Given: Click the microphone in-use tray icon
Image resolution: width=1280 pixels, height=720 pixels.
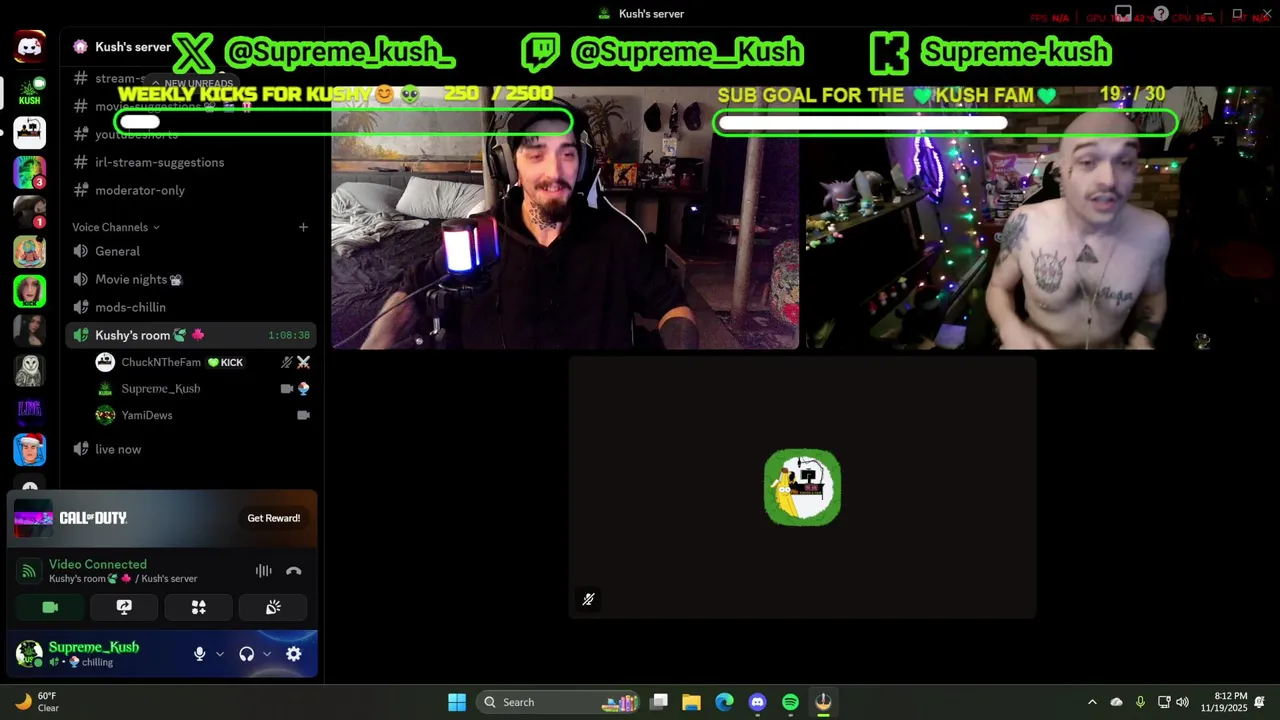Looking at the screenshot, I should [x=1140, y=702].
